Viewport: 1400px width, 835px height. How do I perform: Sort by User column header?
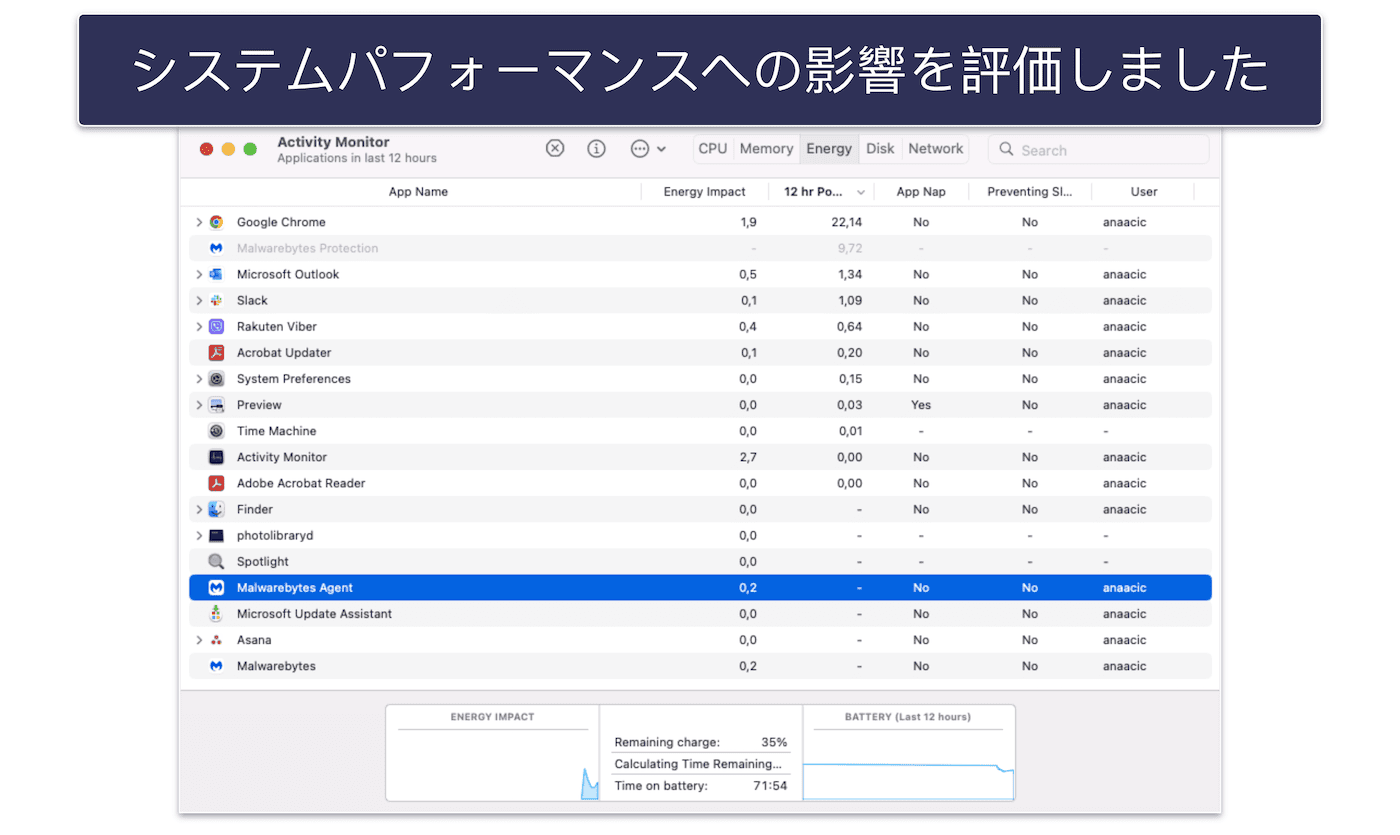[1144, 192]
